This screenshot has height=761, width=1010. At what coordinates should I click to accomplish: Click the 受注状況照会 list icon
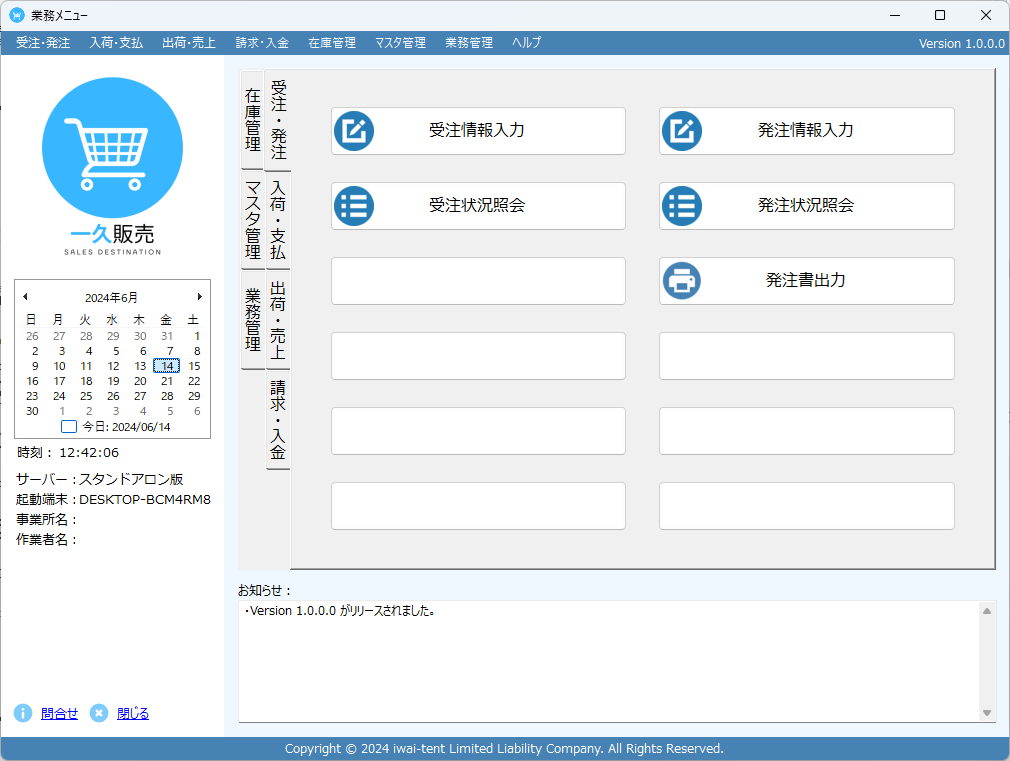tap(354, 206)
